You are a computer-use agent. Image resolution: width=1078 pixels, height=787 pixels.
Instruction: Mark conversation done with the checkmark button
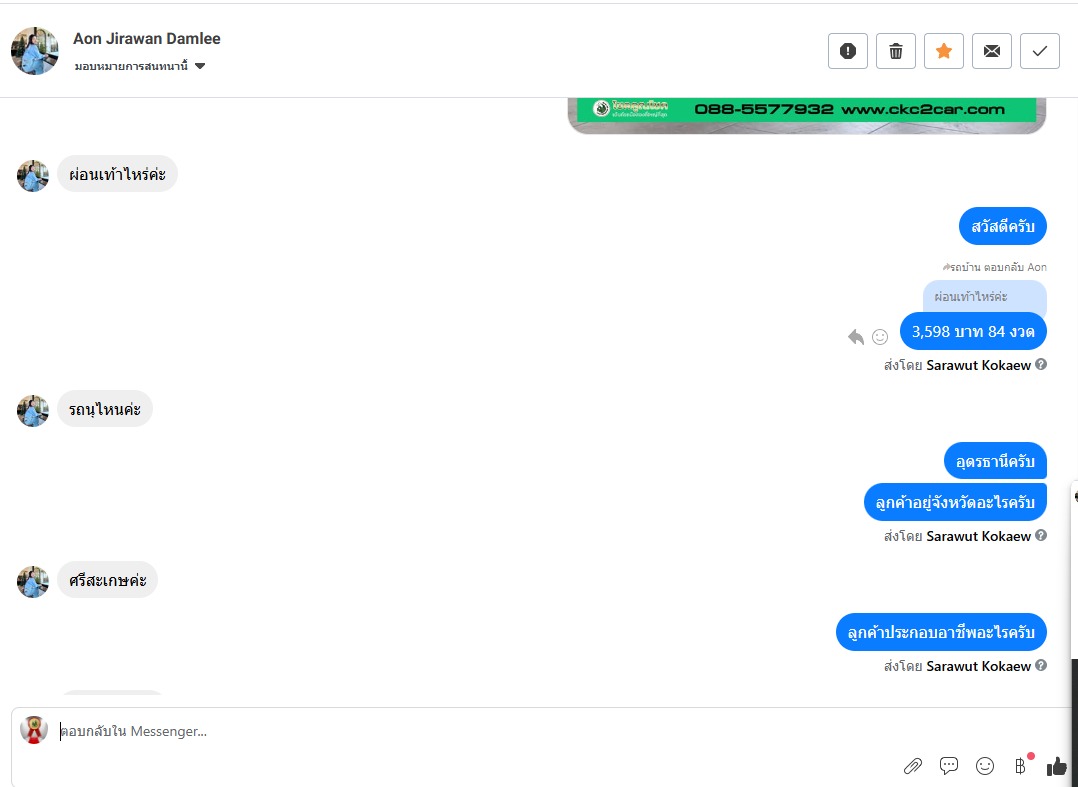click(1040, 51)
